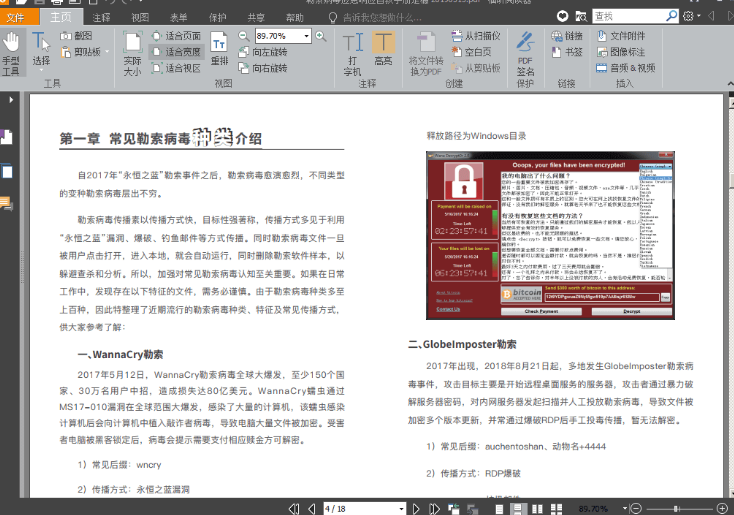Open the Comment (注释) ribbon tab
The width and height of the screenshot is (734, 515).
(102, 17)
